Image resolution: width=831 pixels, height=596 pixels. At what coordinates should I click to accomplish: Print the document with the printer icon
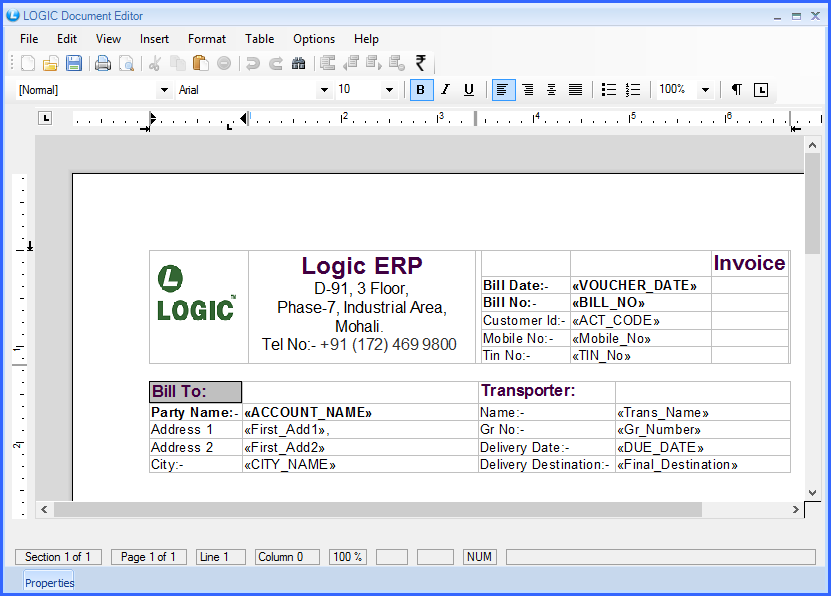[x=103, y=63]
